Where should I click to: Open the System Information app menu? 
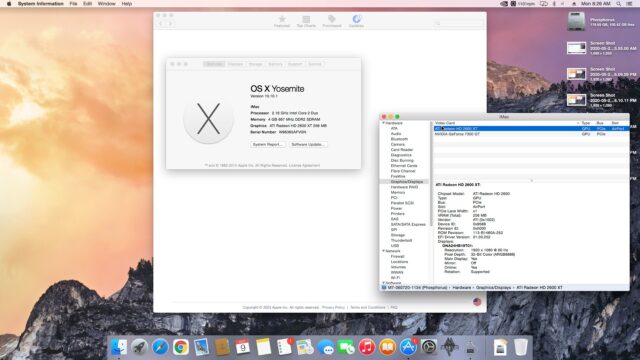40,4
